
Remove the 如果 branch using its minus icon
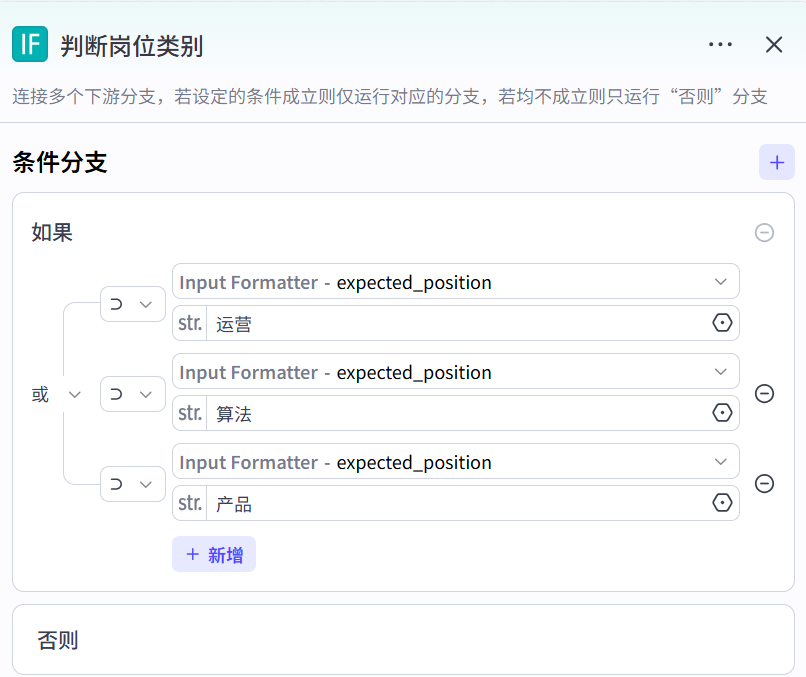pyautogui.click(x=764, y=233)
